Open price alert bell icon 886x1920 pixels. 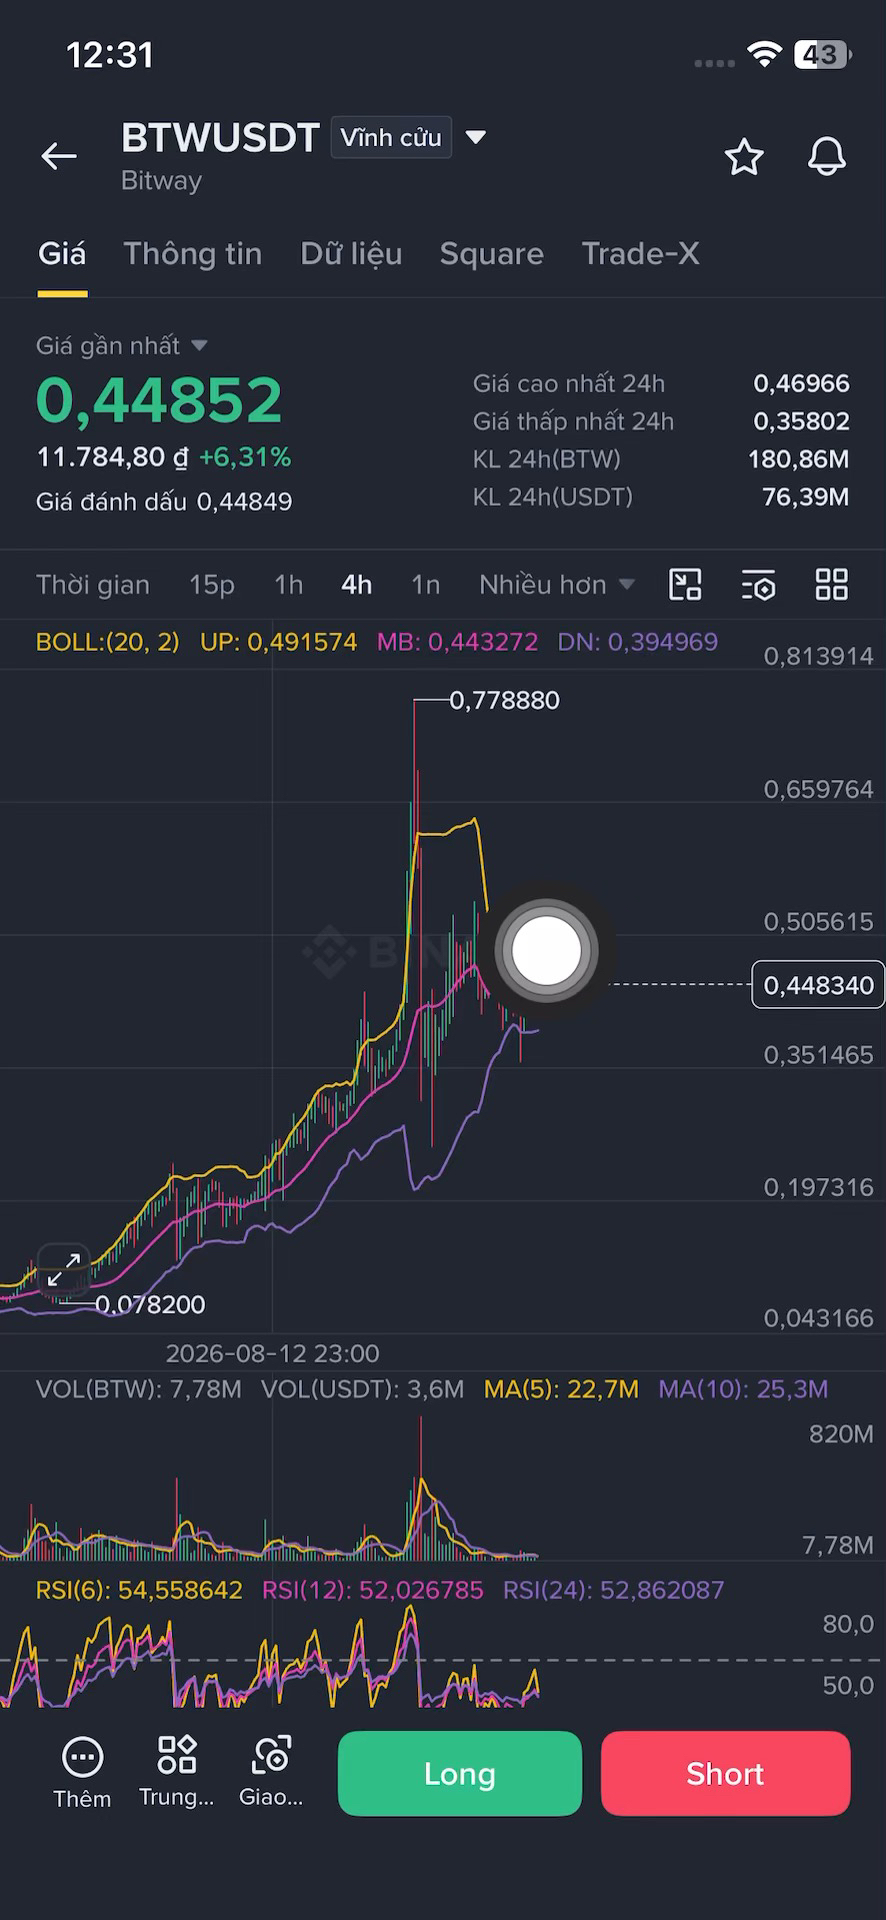tap(827, 156)
